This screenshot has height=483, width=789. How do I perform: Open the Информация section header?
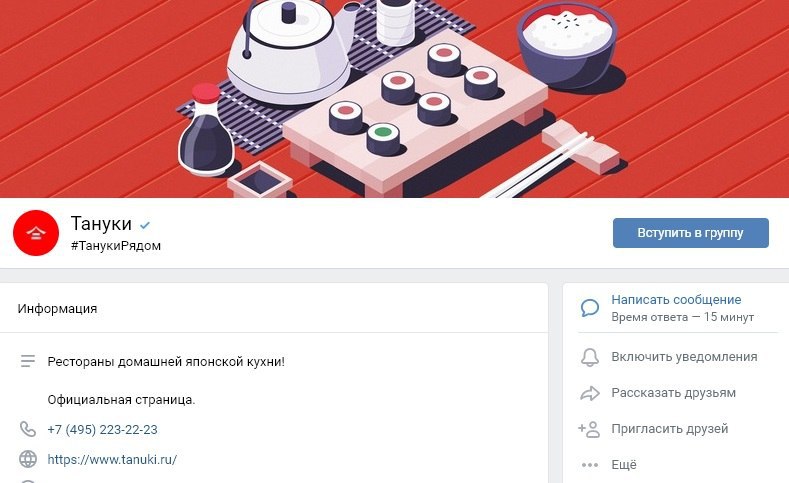tap(57, 308)
